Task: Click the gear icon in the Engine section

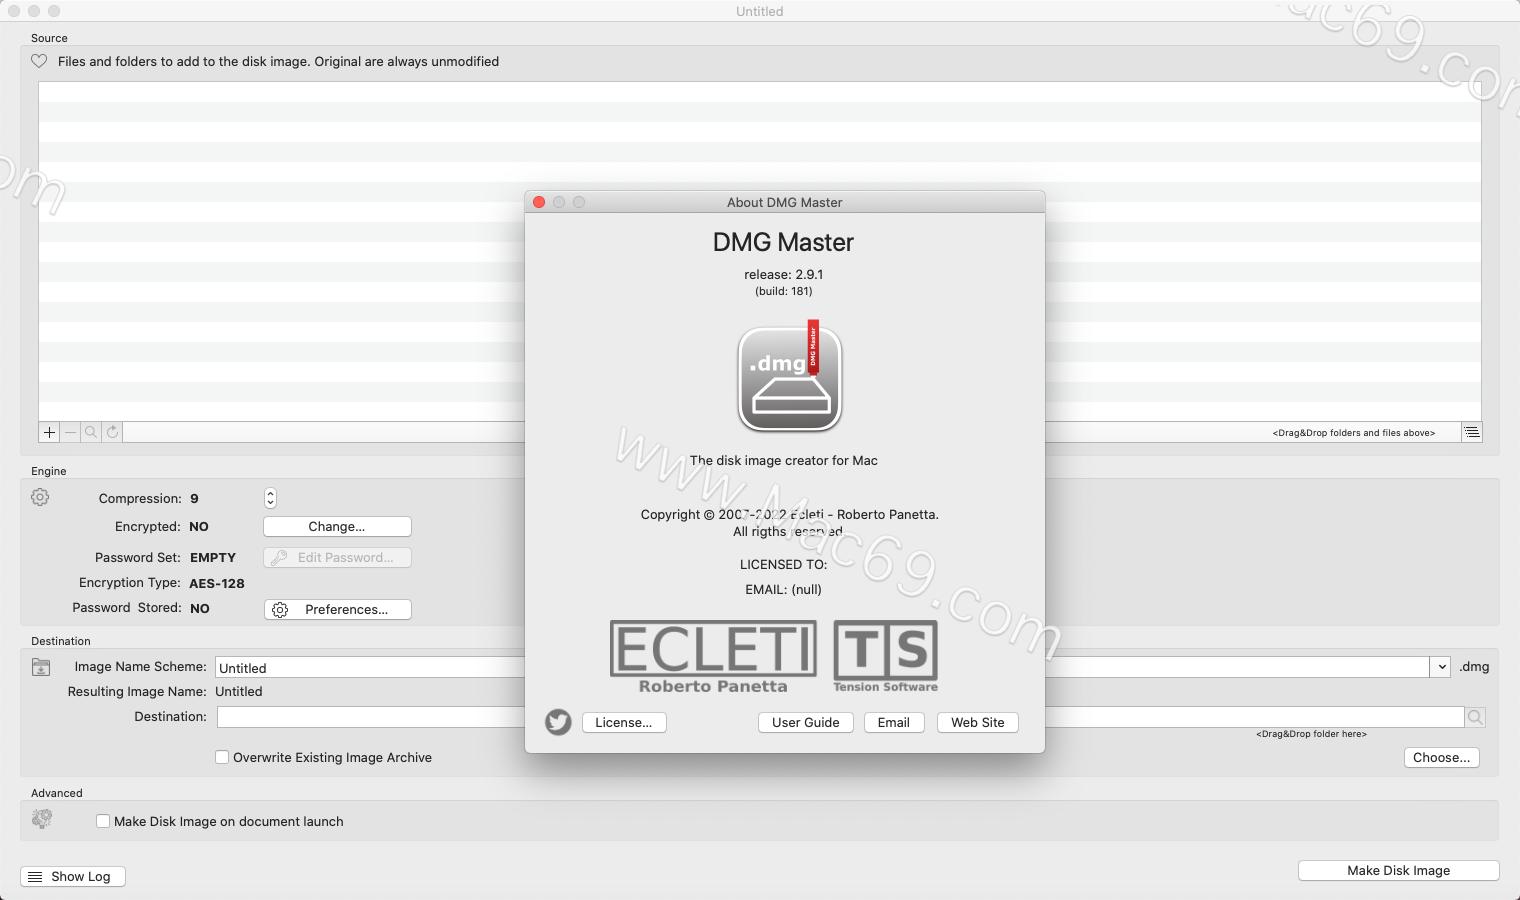Action: [39, 497]
